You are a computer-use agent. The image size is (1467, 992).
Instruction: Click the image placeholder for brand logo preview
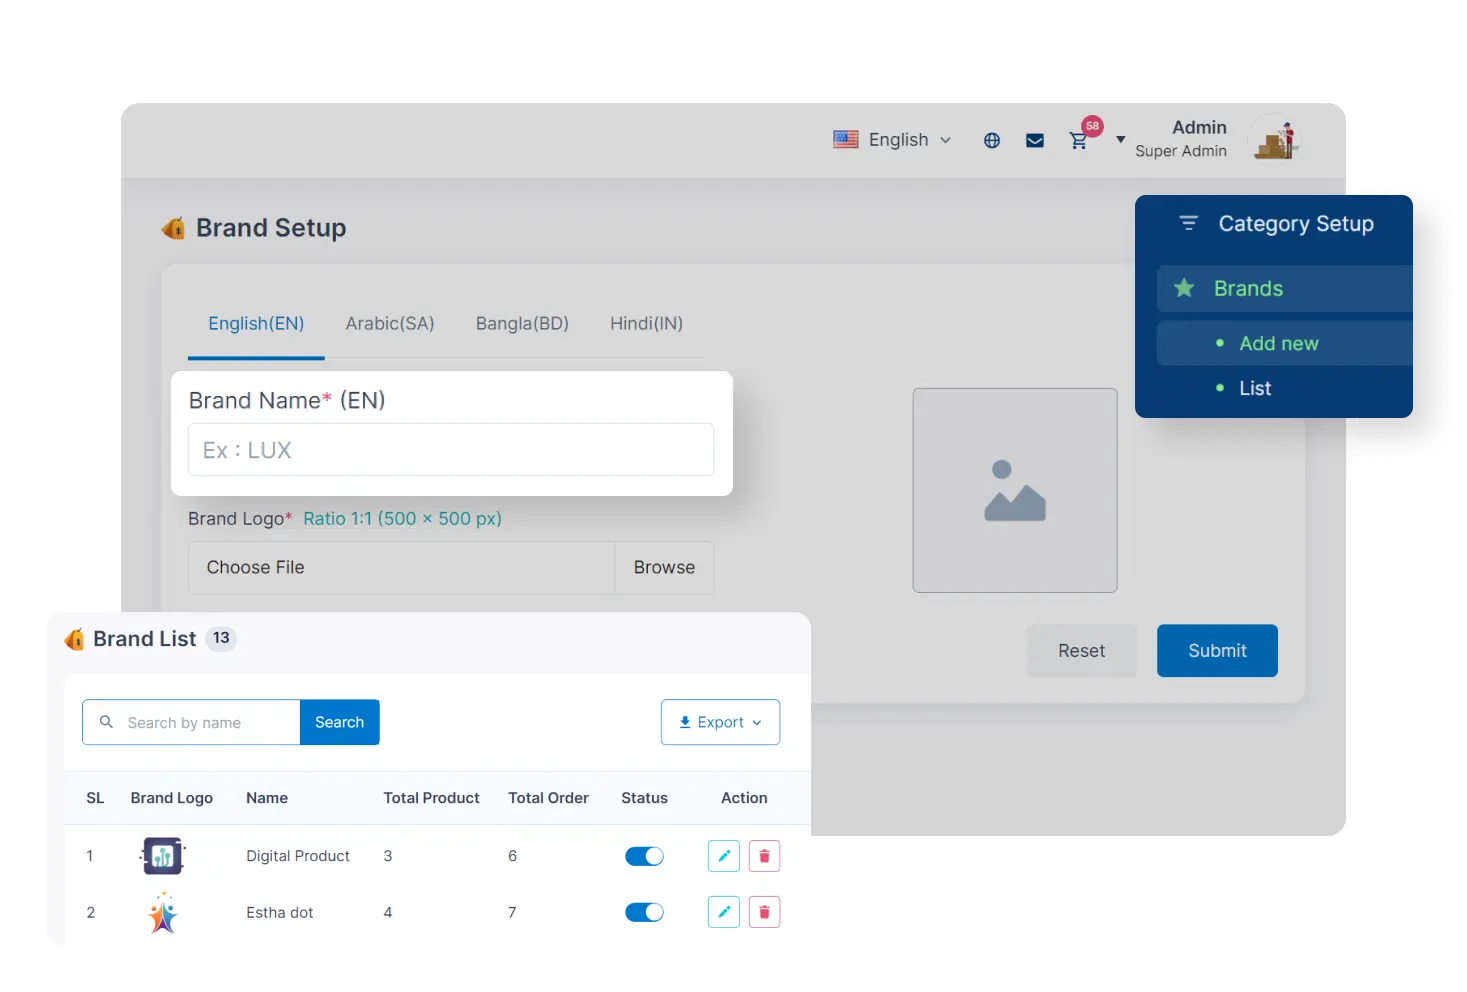click(1014, 490)
